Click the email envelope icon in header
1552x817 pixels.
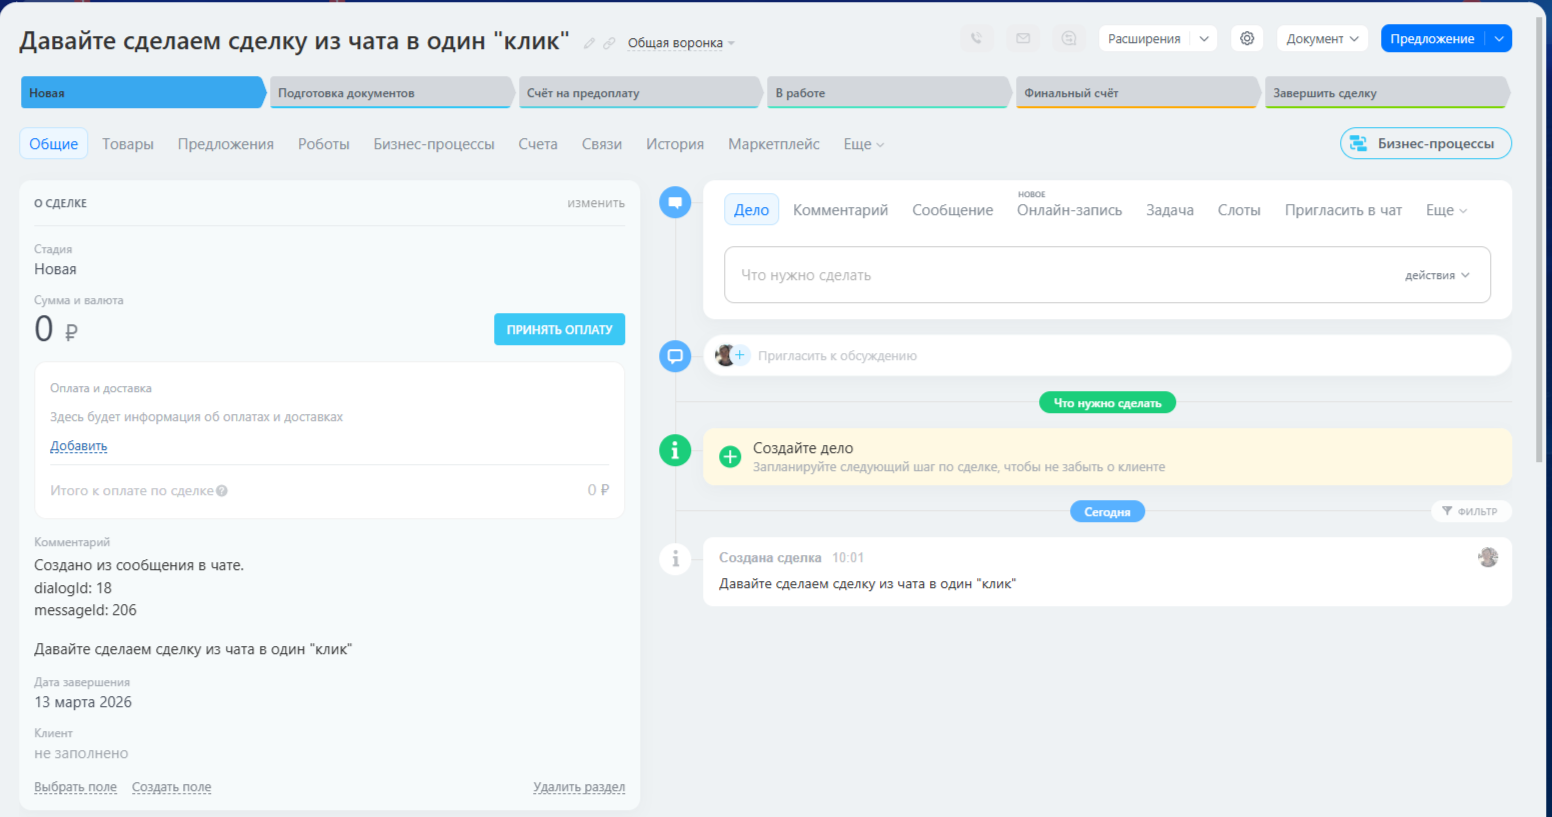tap(1023, 39)
